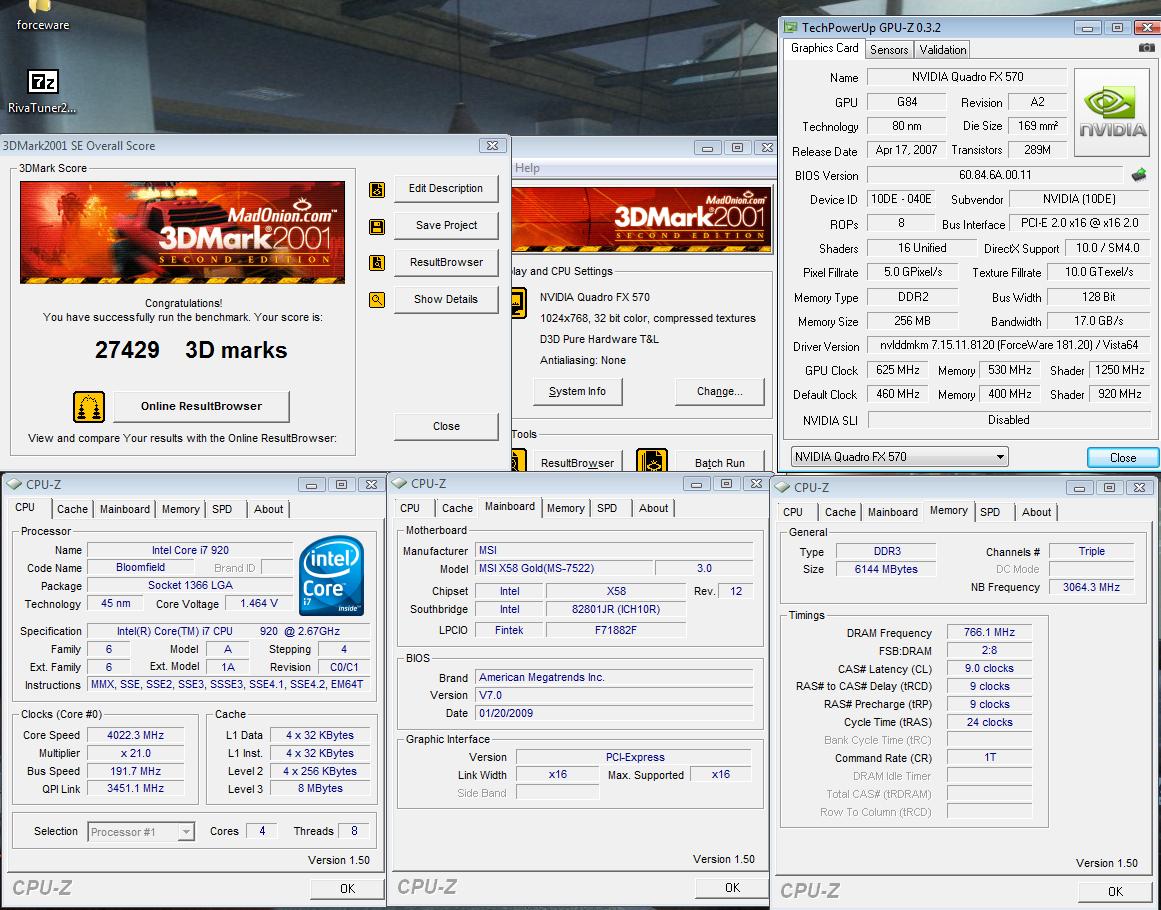Click the 3DMark2001 banner image in score dialog
1161x910 pixels.
[x=182, y=232]
